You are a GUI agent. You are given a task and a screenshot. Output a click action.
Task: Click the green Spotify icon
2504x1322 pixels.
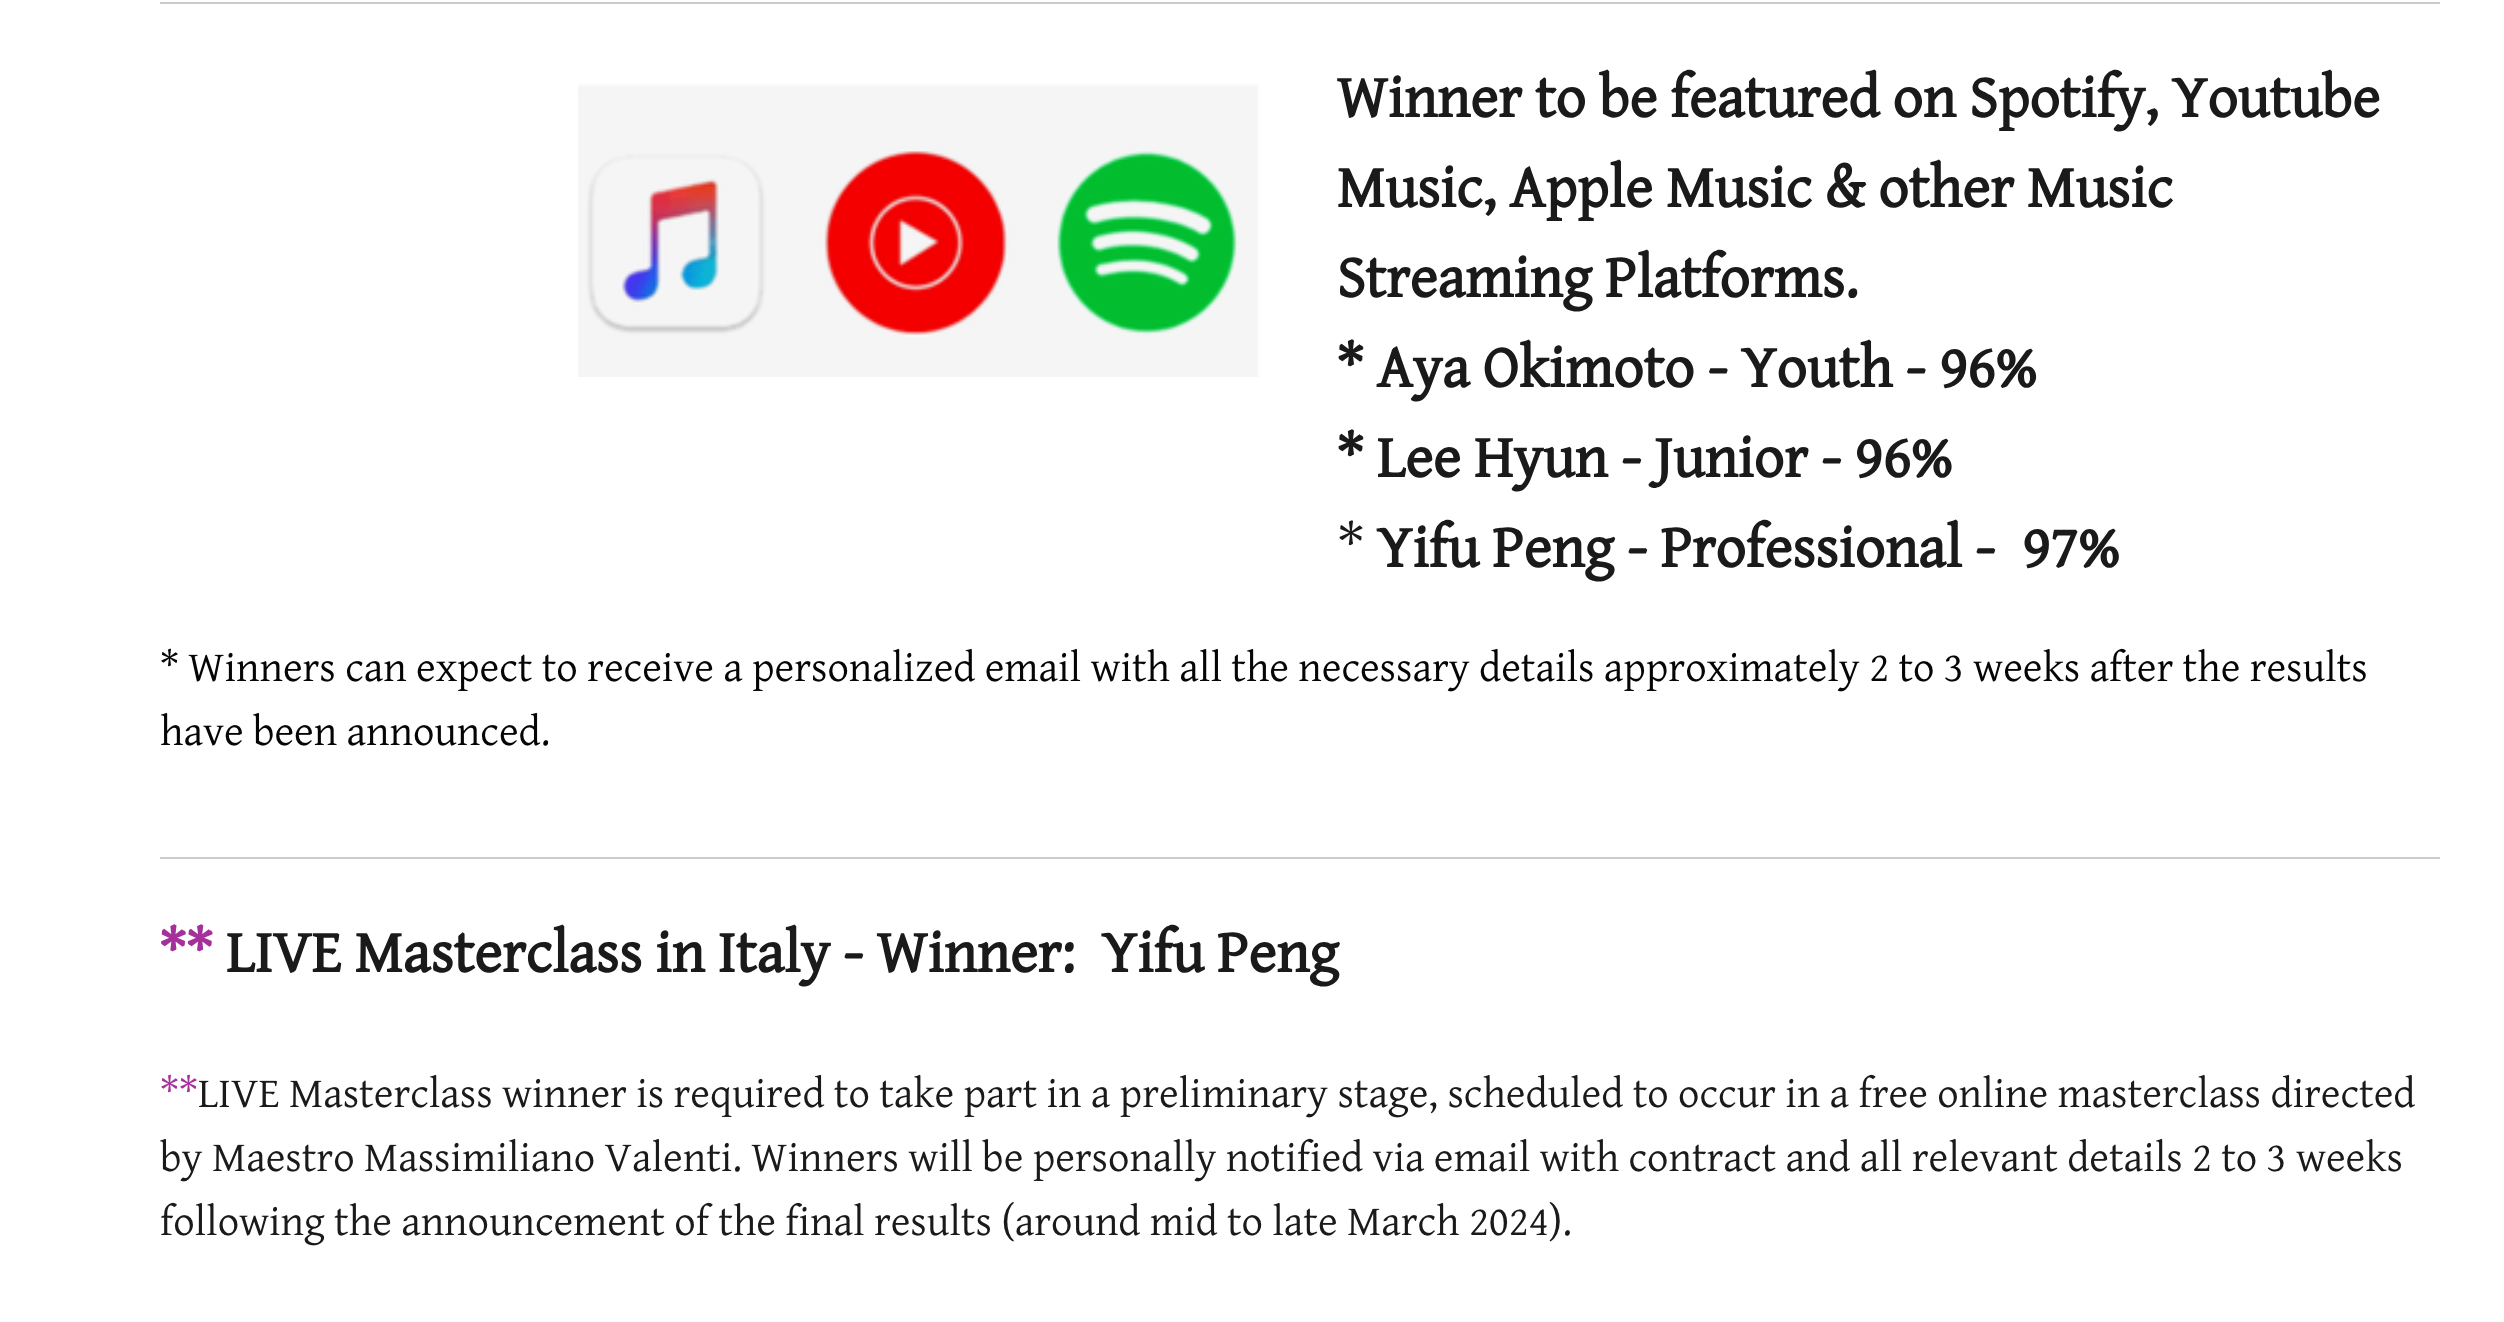point(1146,242)
